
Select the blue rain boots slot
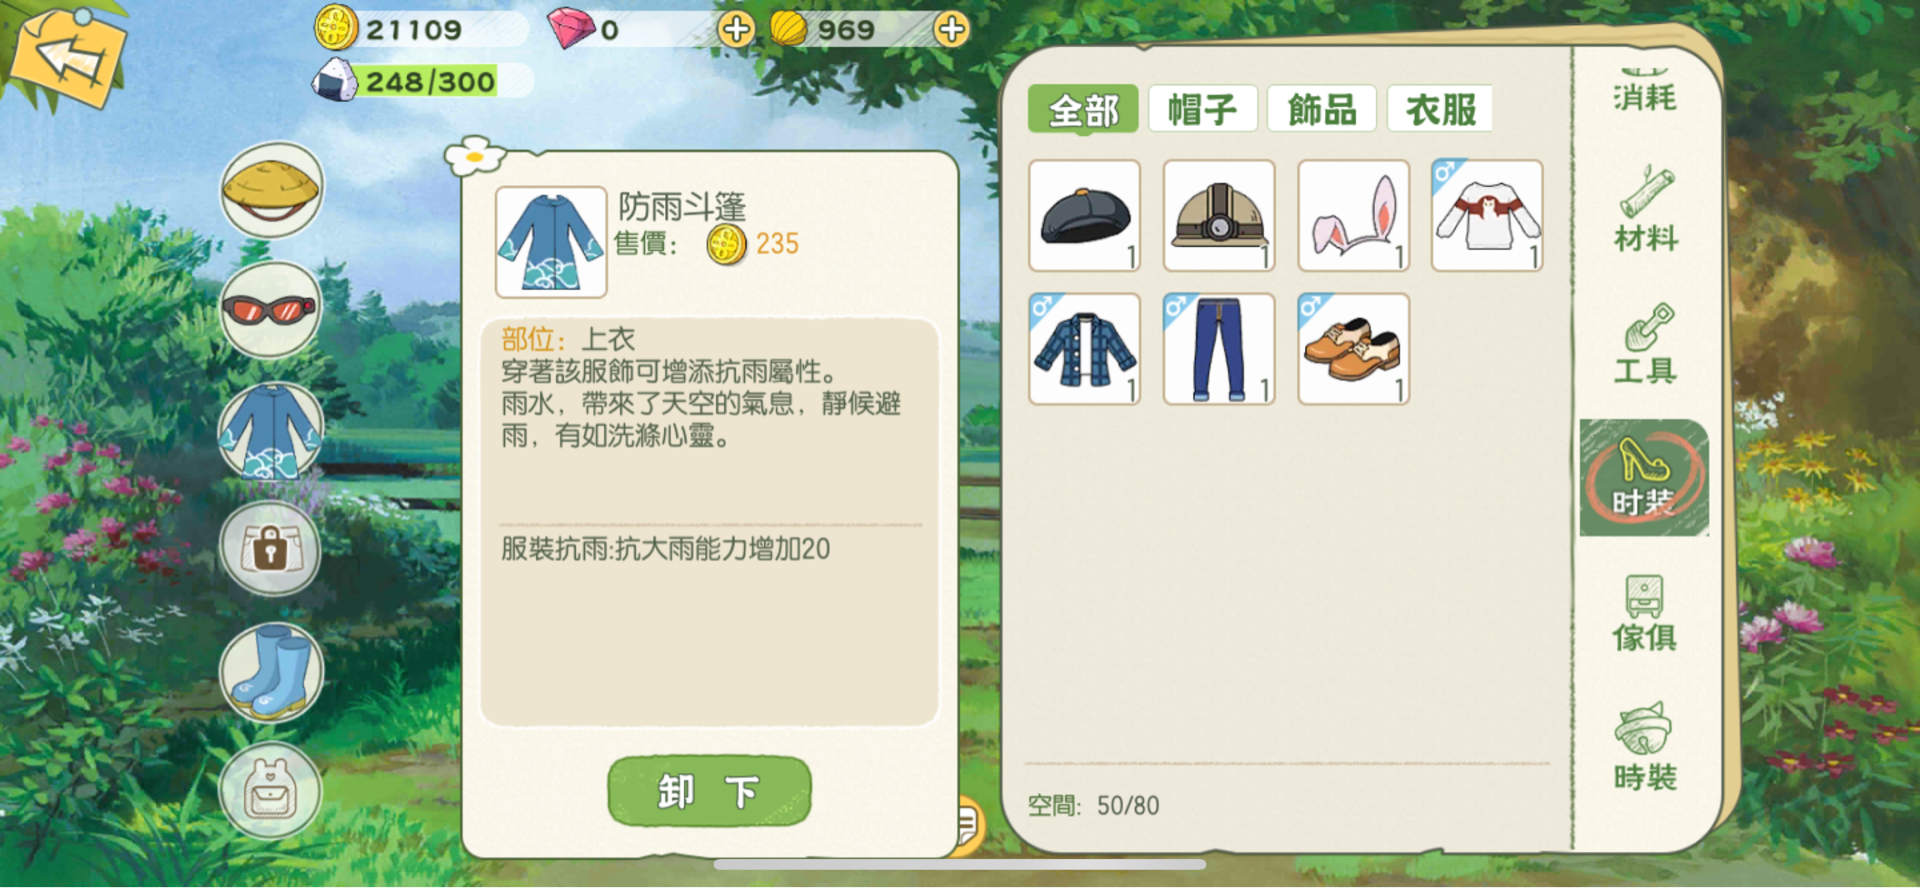click(x=271, y=670)
